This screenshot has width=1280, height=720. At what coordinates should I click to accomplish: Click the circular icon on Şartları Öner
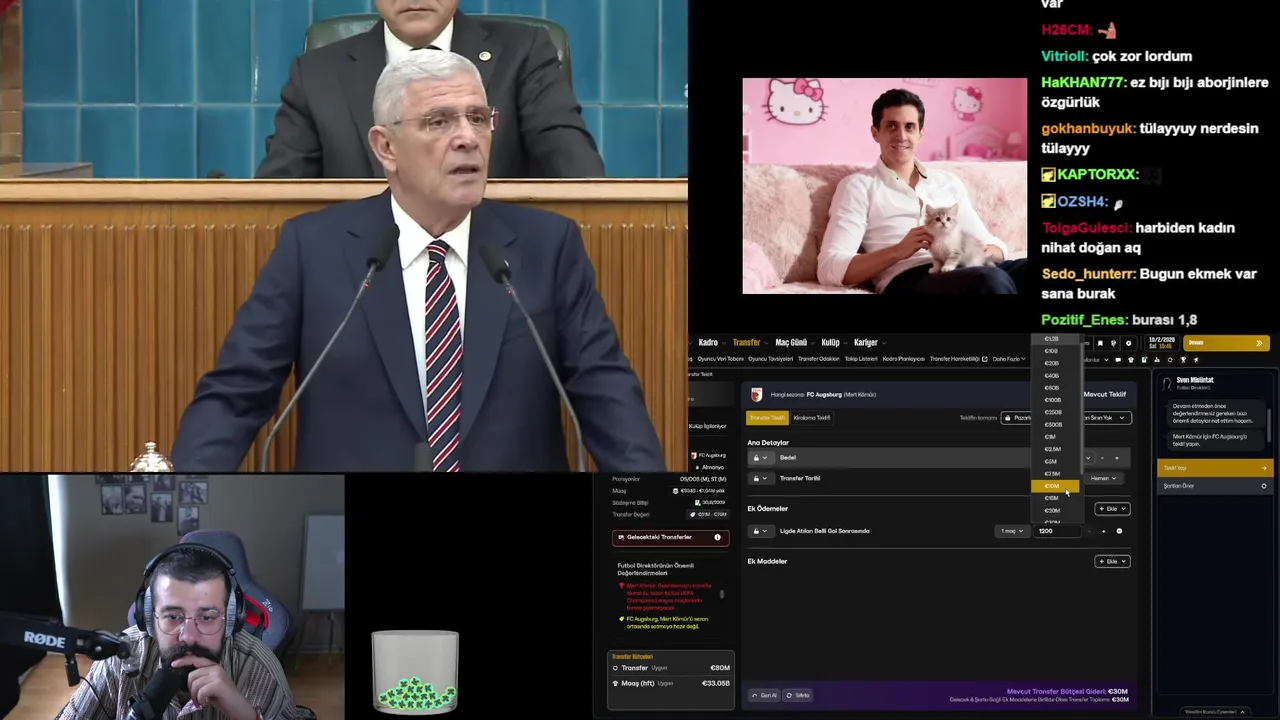click(1264, 486)
